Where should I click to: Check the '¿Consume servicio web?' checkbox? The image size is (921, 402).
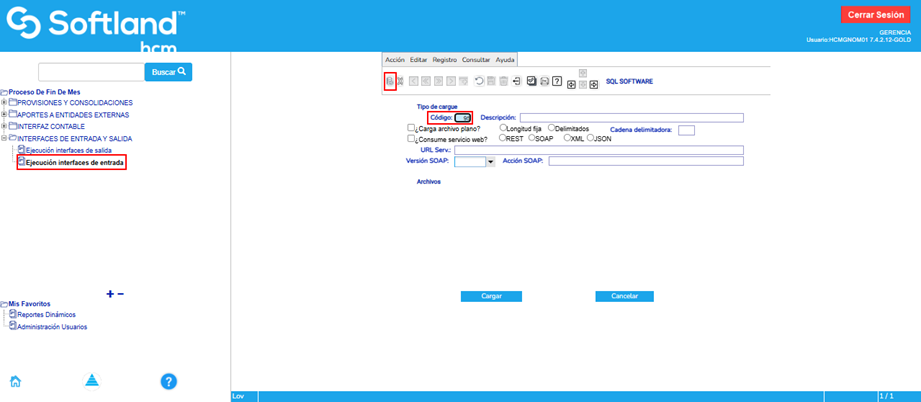[x=412, y=140]
